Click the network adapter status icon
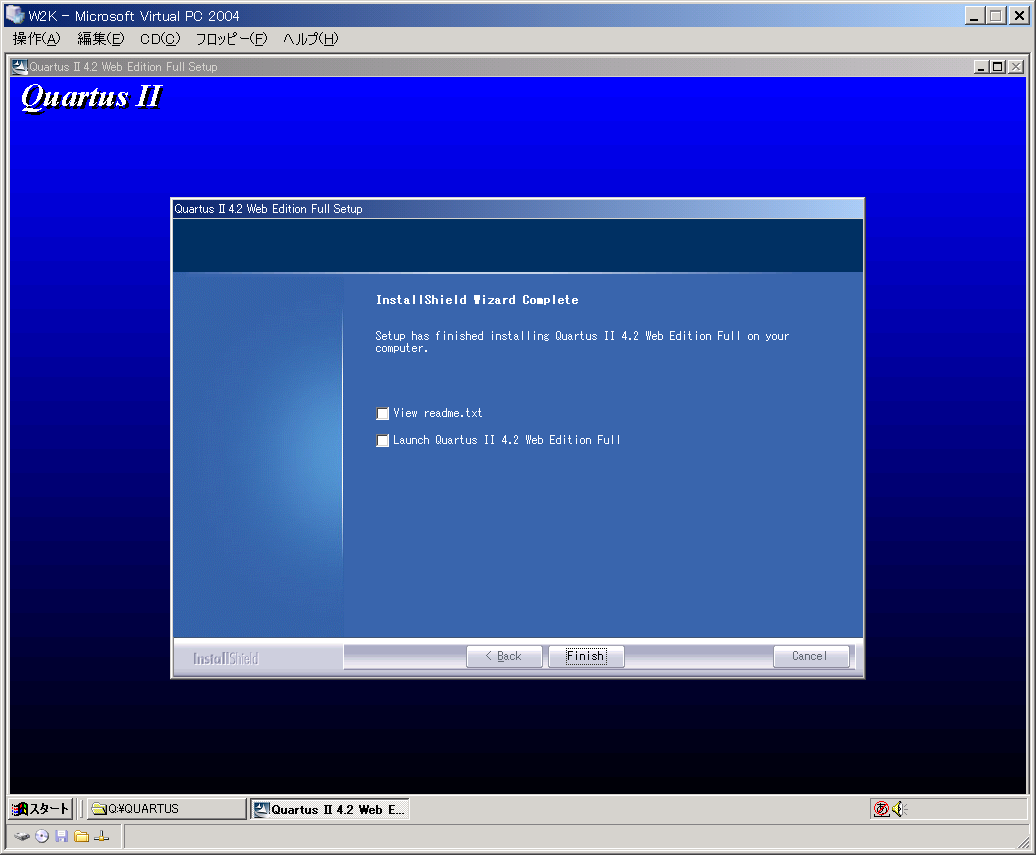1036x855 pixels. point(101,836)
